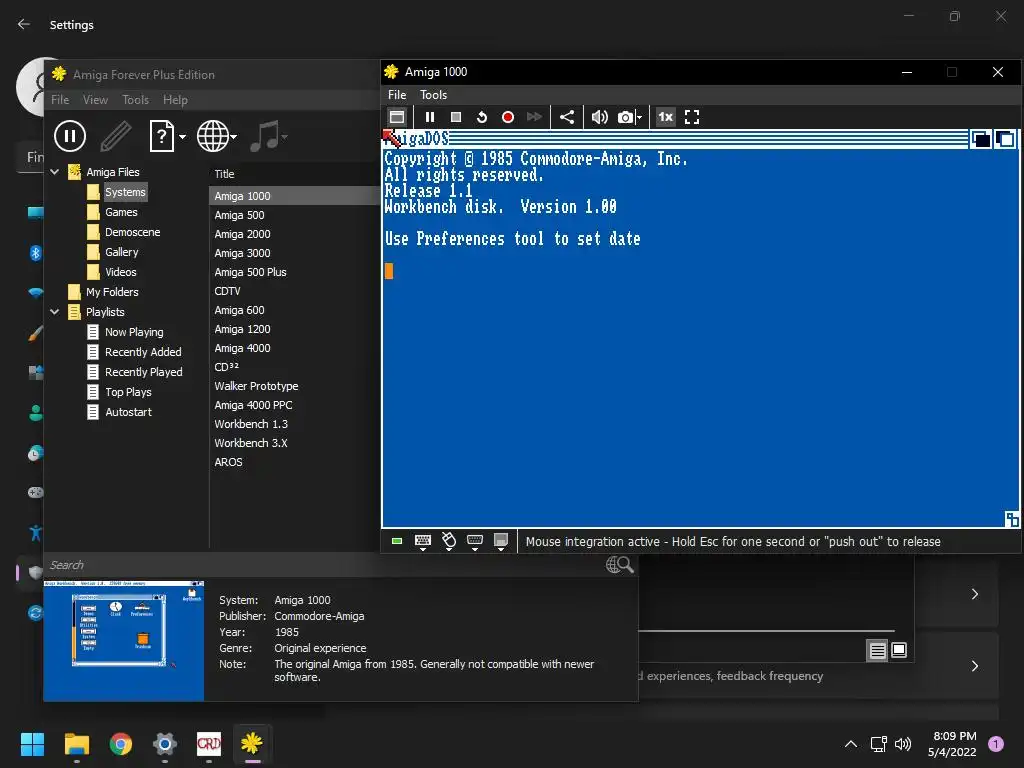The image size is (1024, 768).
Task: Click the globe web icon in Amiga Forever
Action: 213,136
